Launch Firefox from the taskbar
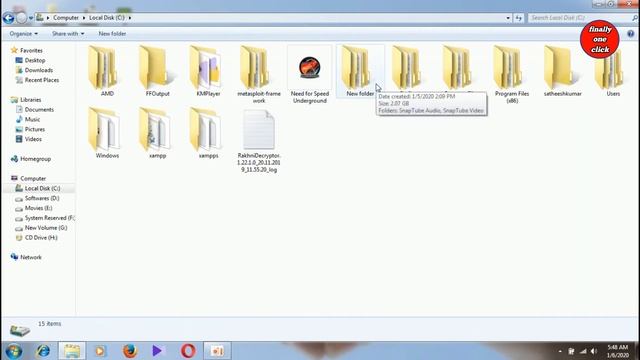This screenshot has width=640, height=360. point(129,351)
